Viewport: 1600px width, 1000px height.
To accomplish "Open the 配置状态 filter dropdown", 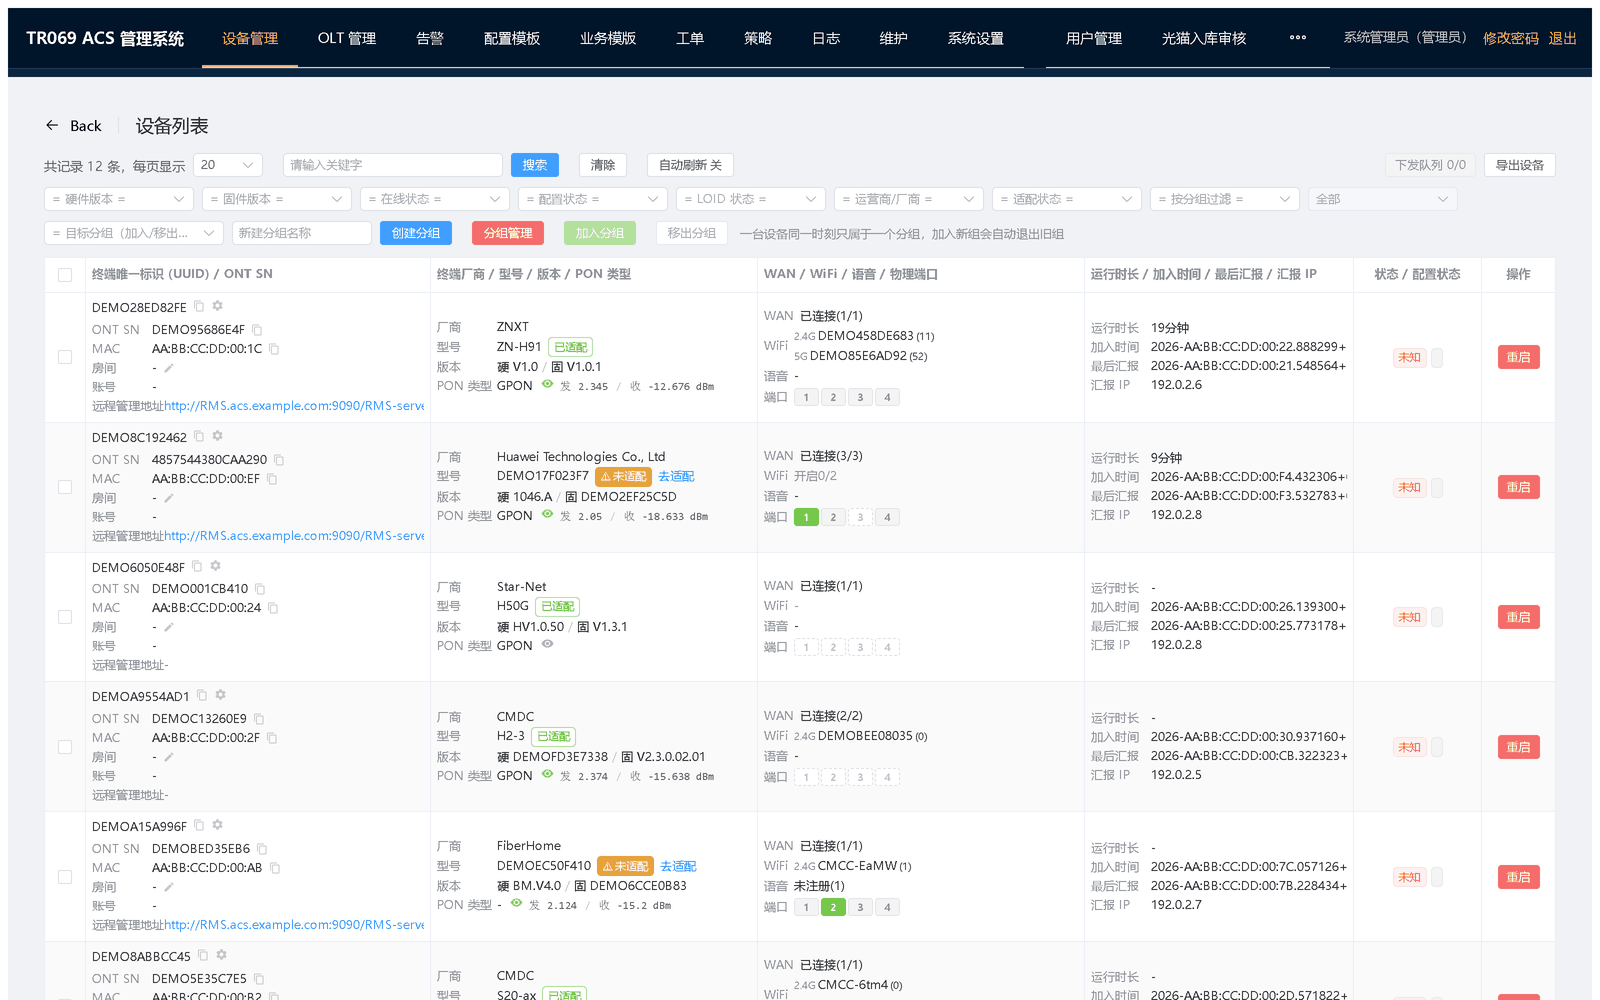I will tap(592, 199).
